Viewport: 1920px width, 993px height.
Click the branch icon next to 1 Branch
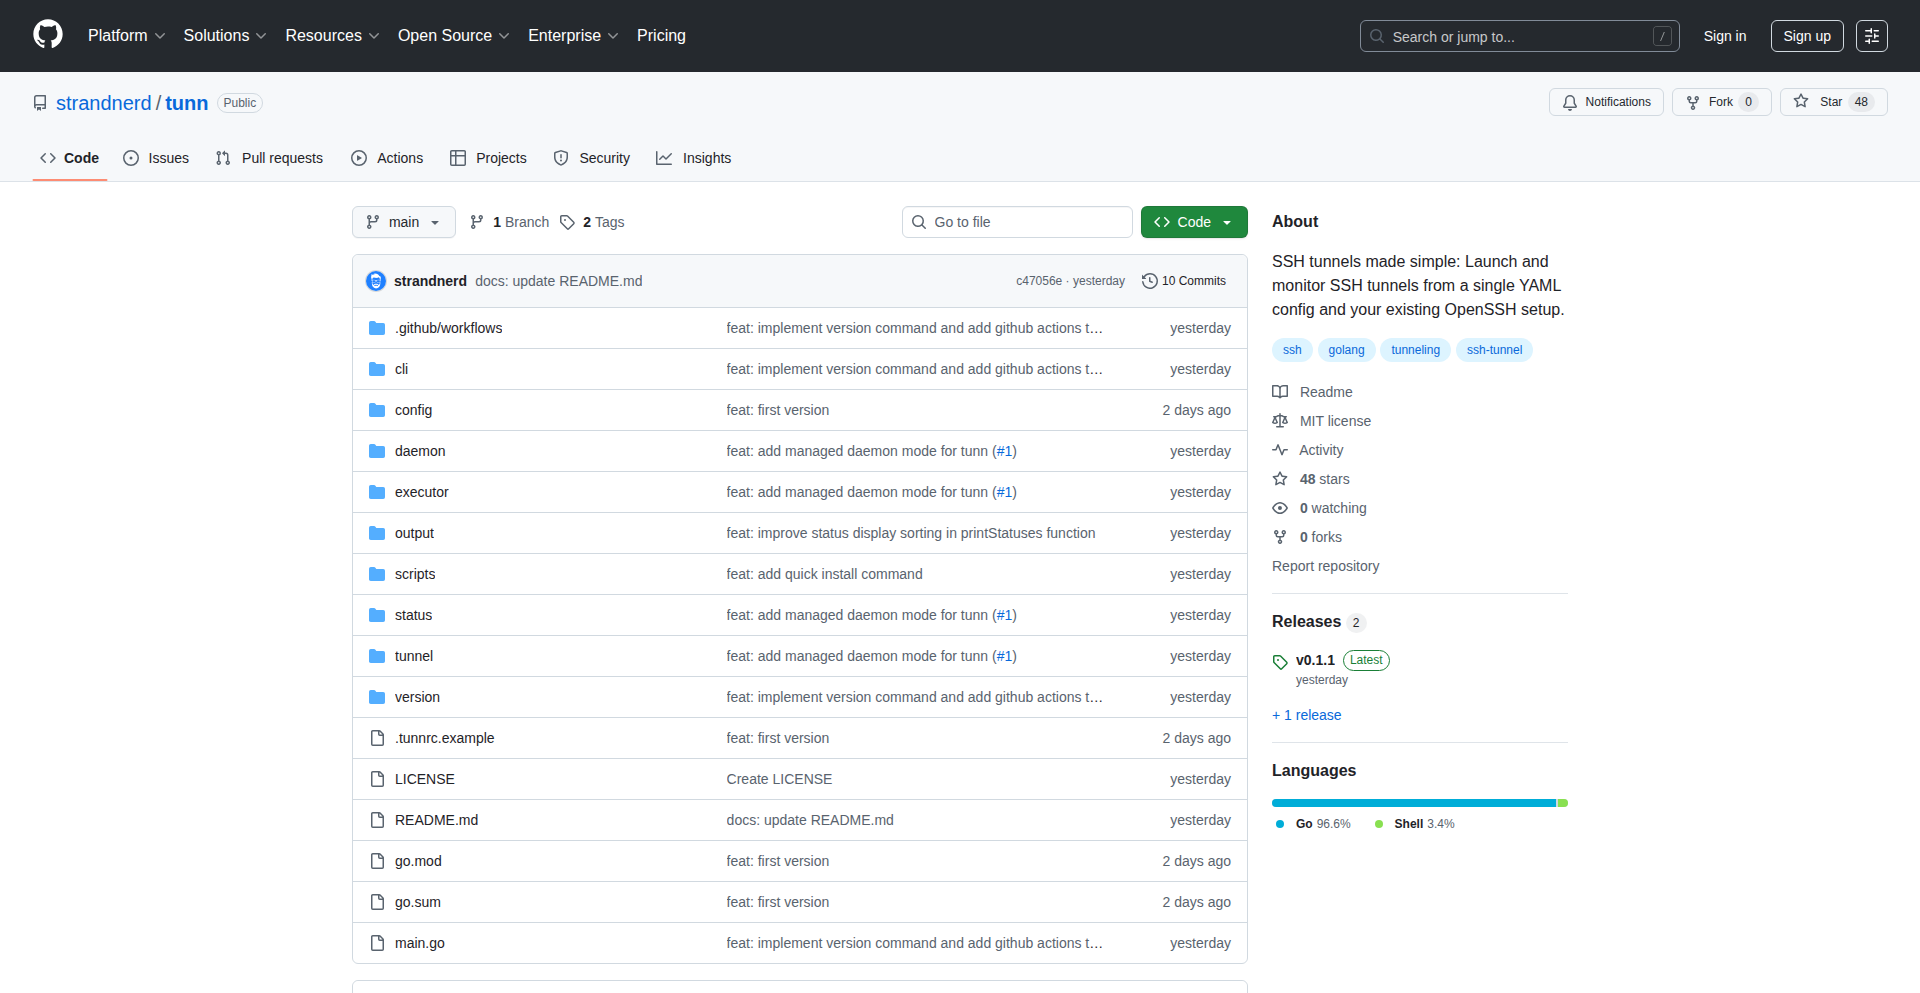(477, 222)
